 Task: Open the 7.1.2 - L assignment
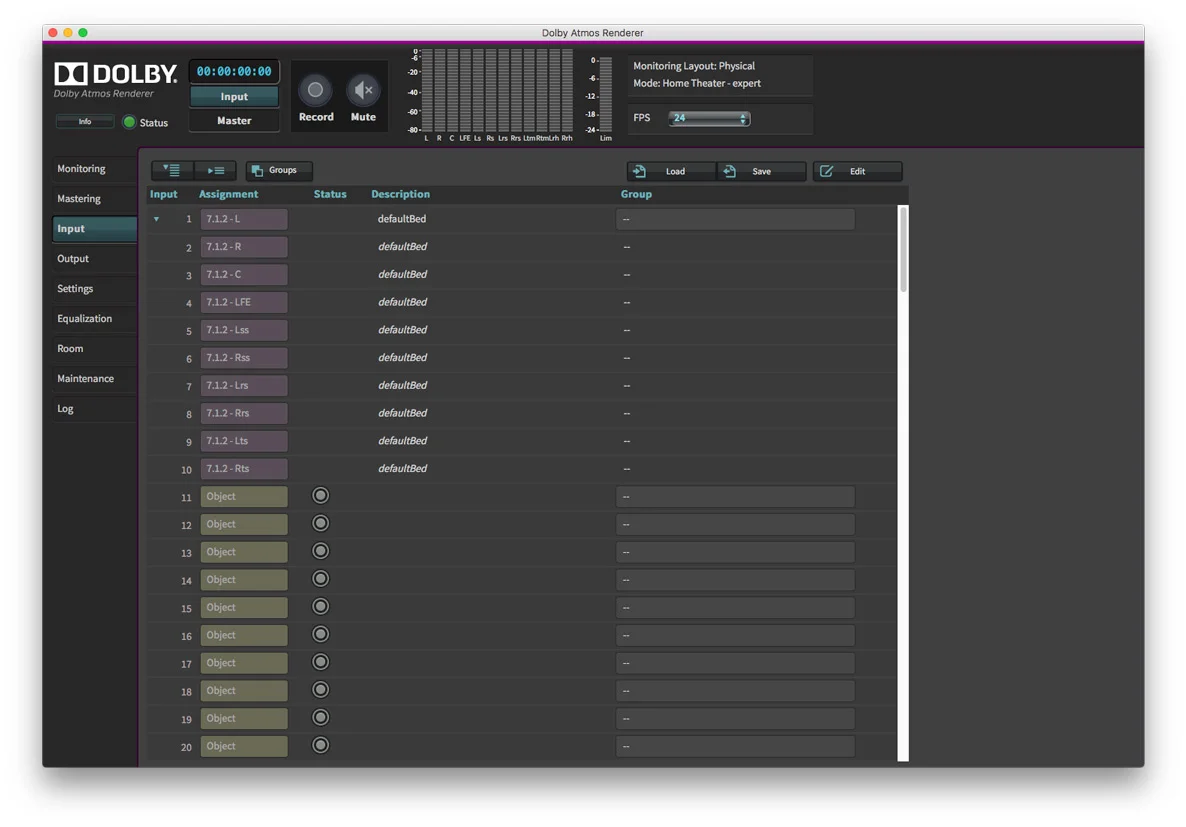coord(244,219)
